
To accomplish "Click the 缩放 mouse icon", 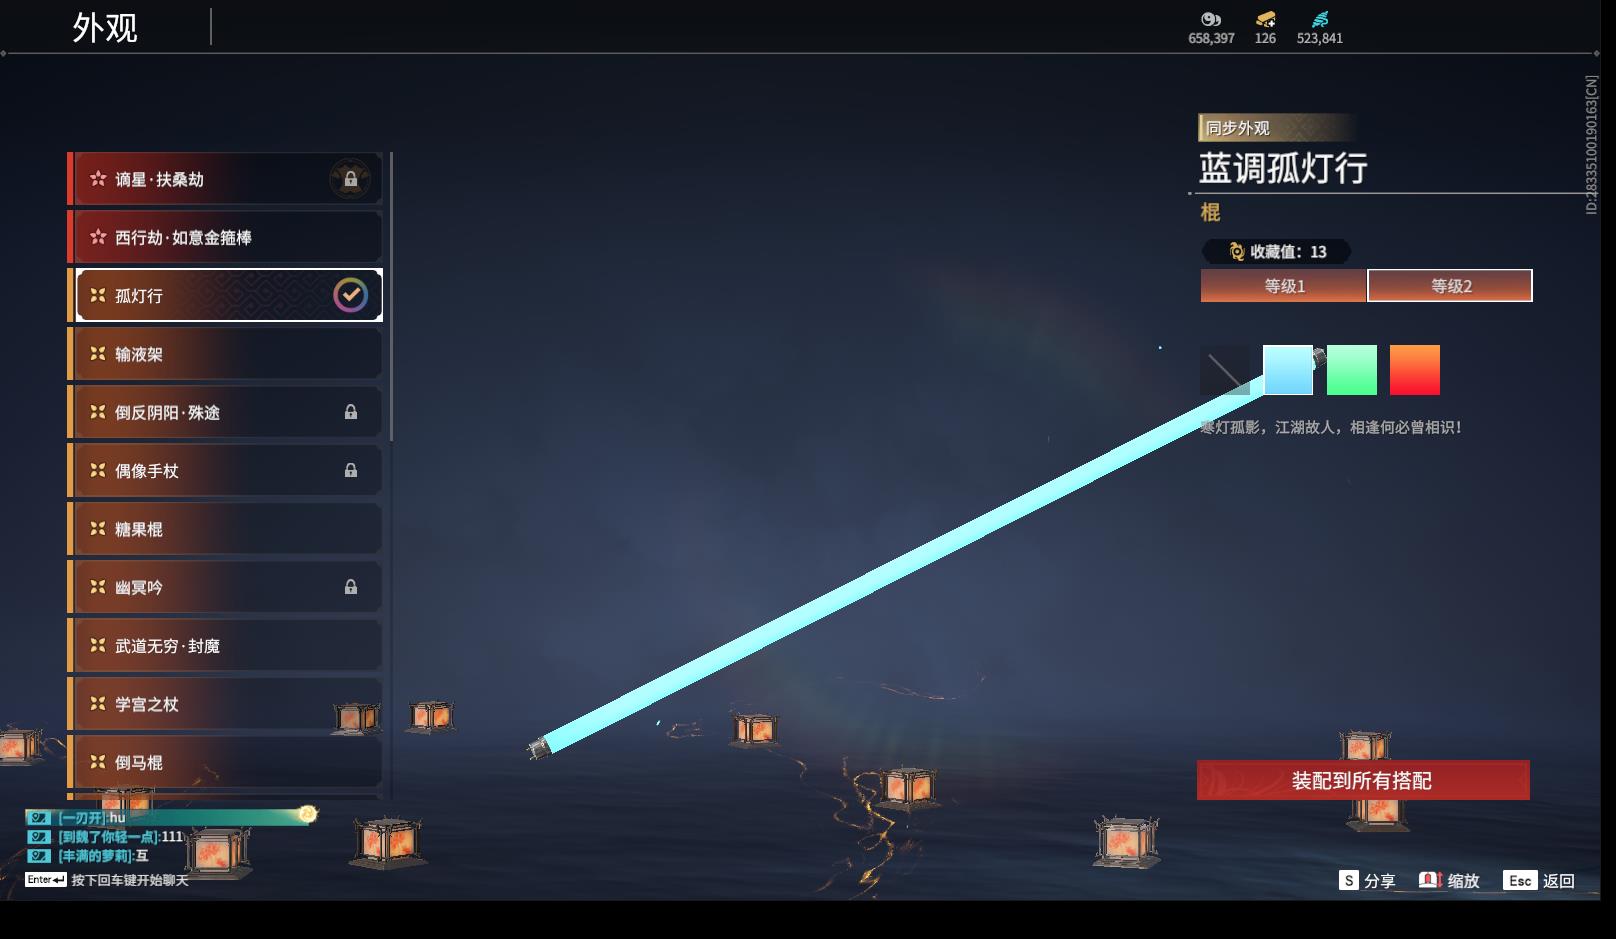I will (x=1431, y=880).
